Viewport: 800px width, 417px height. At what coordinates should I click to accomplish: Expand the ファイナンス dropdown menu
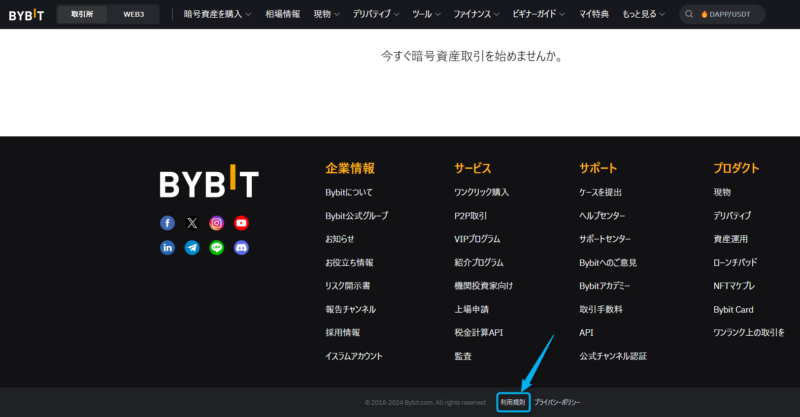coord(477,14)
